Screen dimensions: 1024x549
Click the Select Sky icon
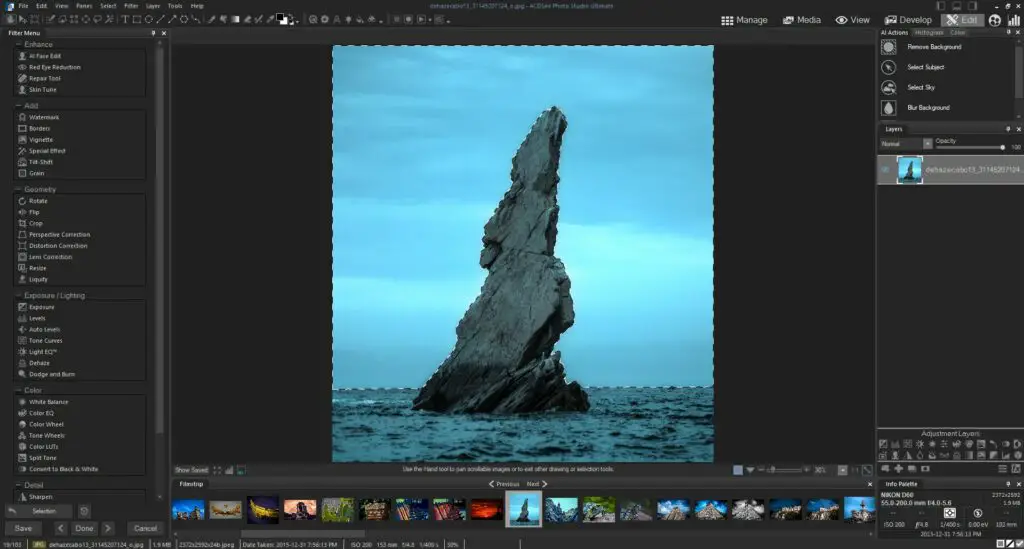(888, 87)
